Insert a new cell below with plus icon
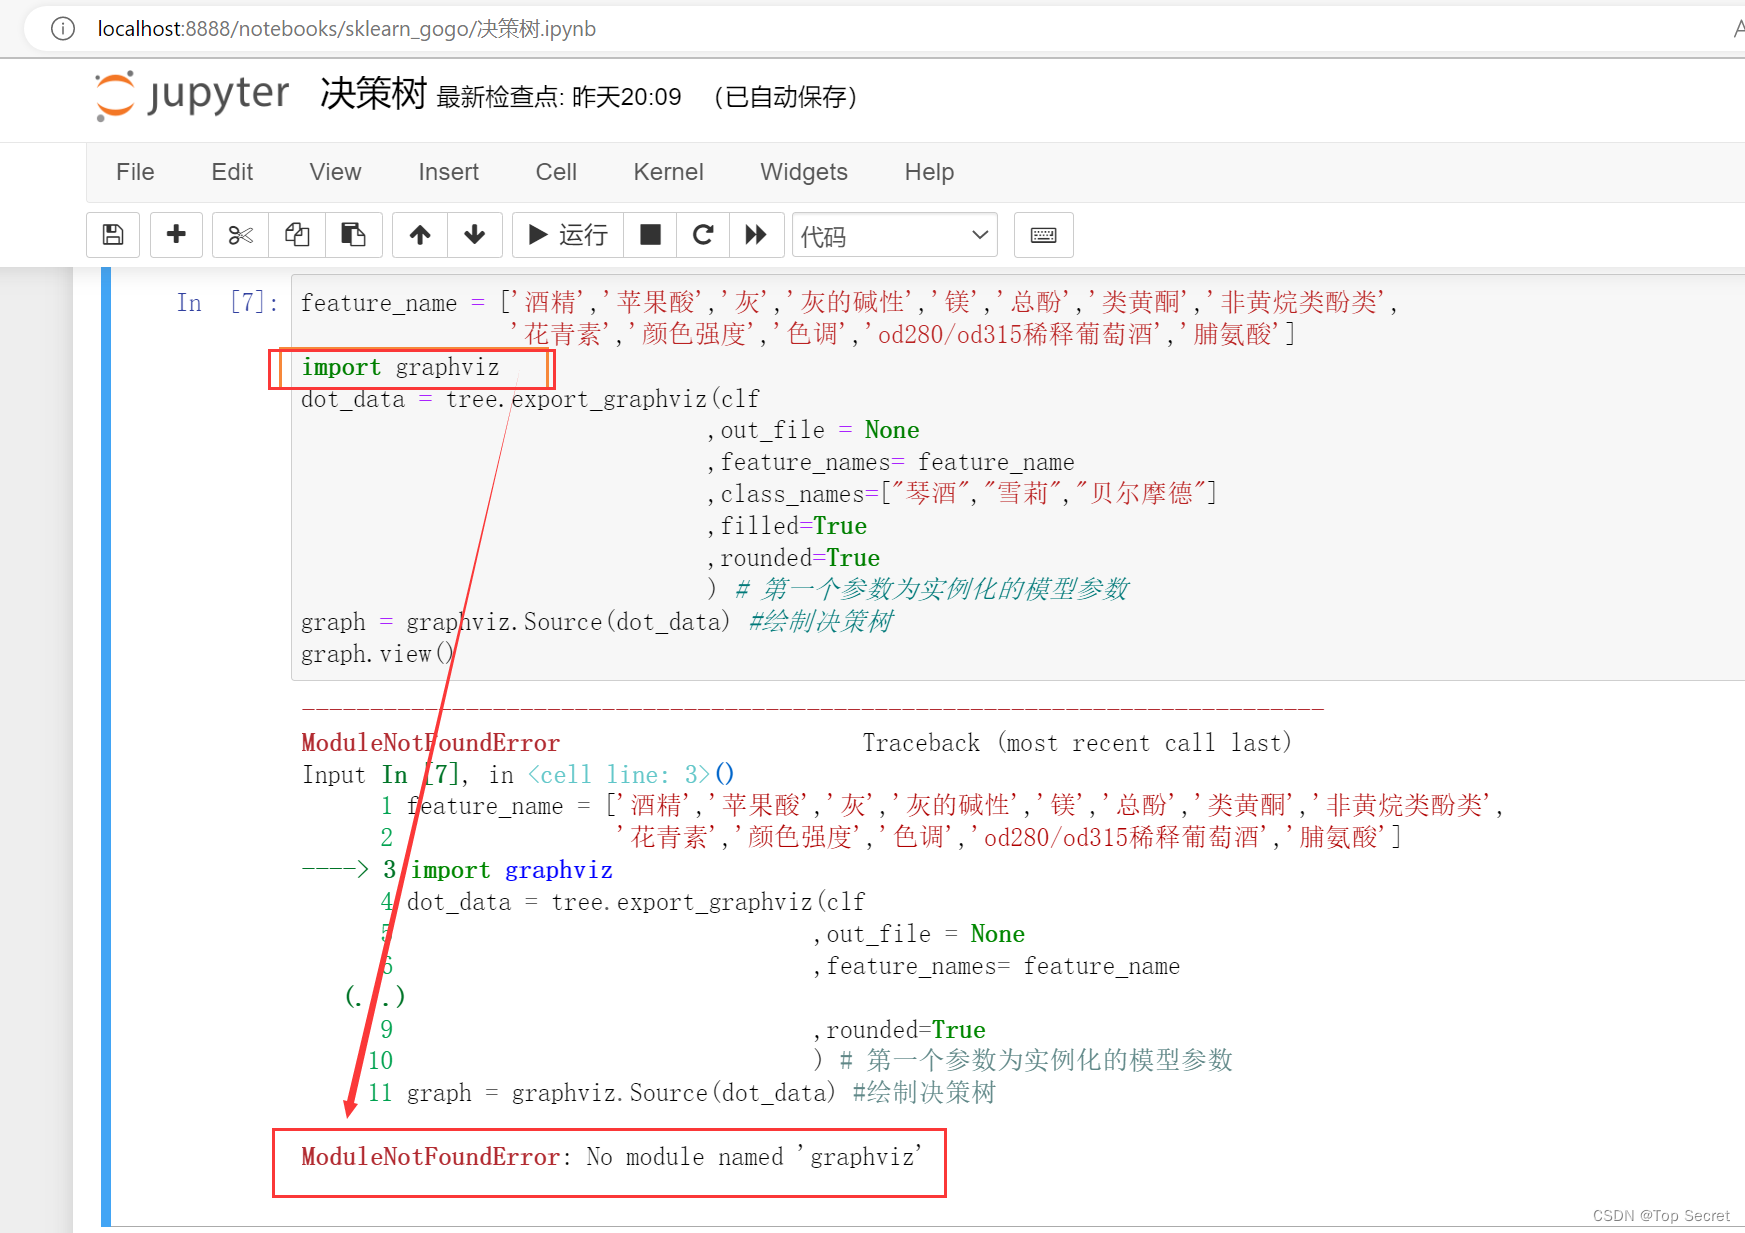Image resolution: width=1745 pixels, height=1233 pixels. pyautogui.click(x=176, y=235)
